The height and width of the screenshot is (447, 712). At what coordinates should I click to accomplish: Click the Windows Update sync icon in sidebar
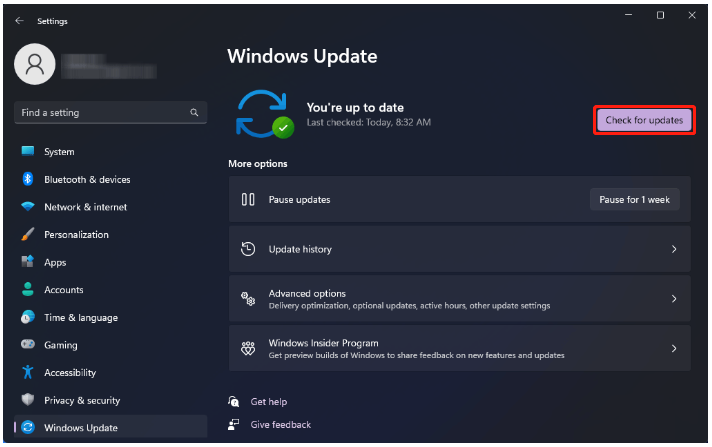[x=28, y=427]
